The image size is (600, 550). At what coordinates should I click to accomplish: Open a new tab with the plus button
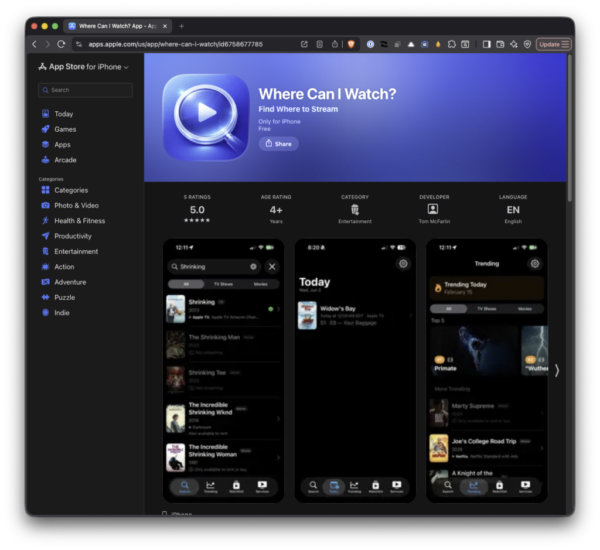pos(182,26)
